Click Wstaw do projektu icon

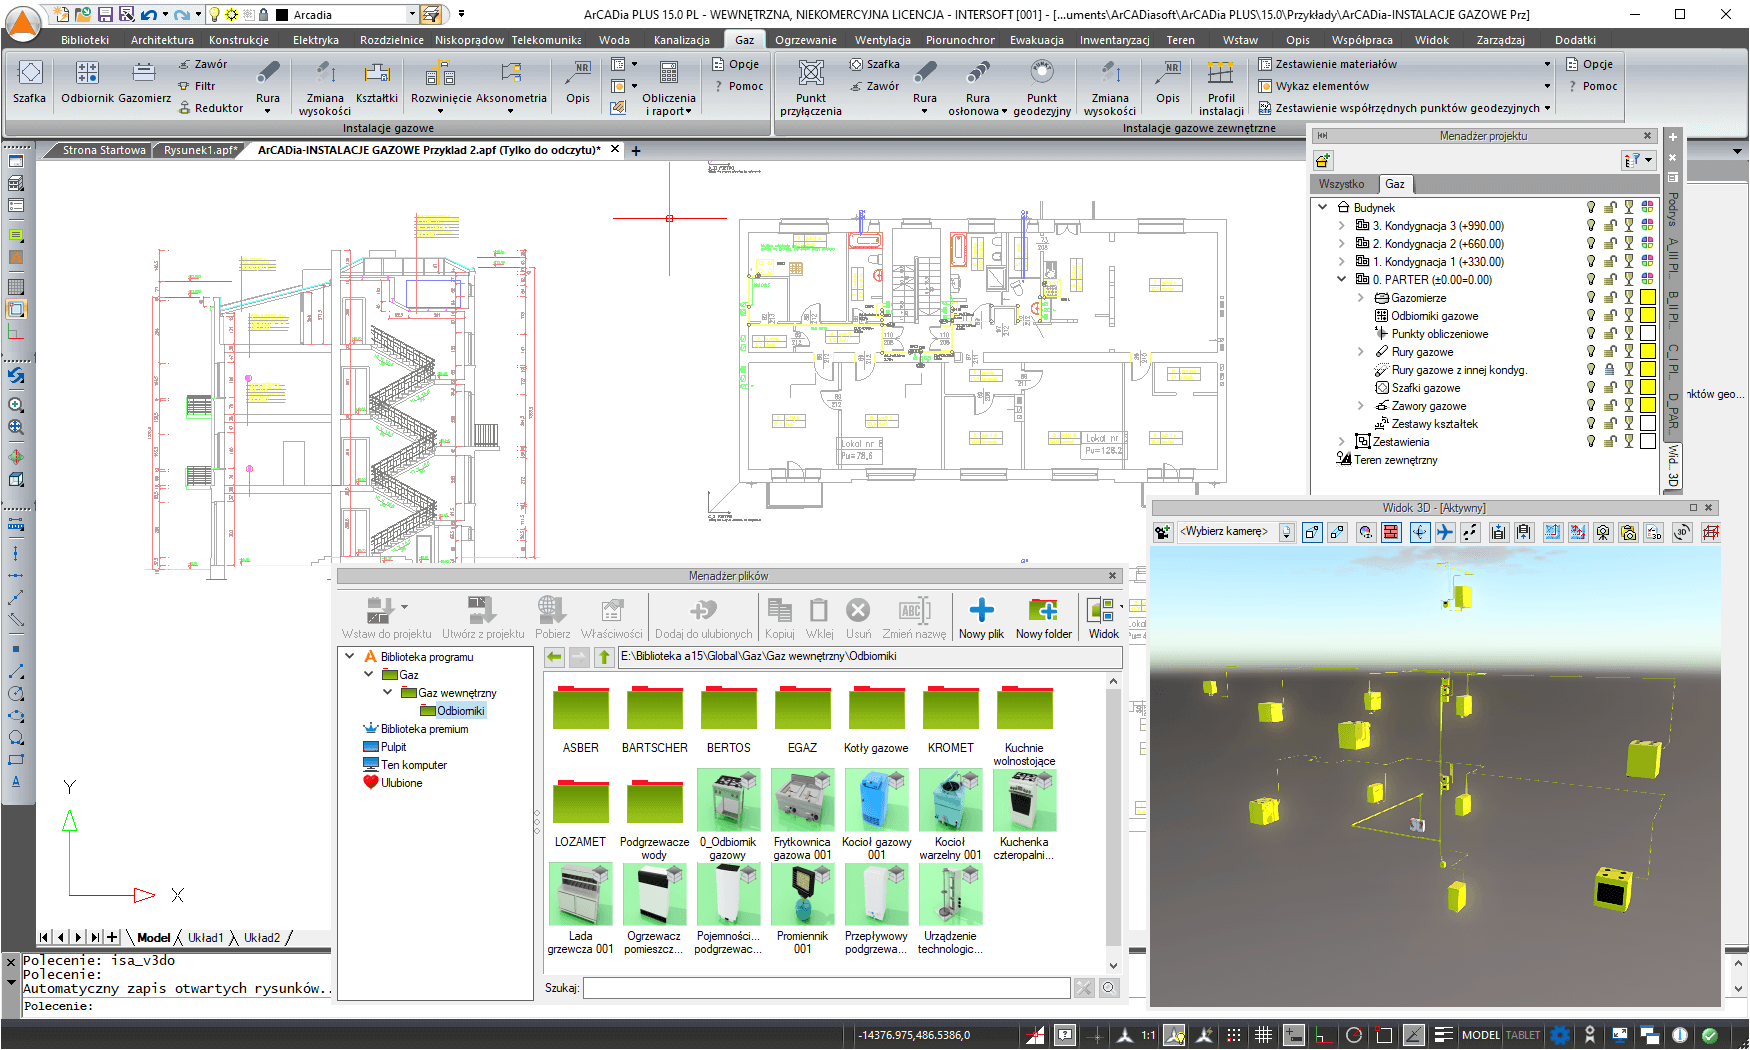(380, 609)
